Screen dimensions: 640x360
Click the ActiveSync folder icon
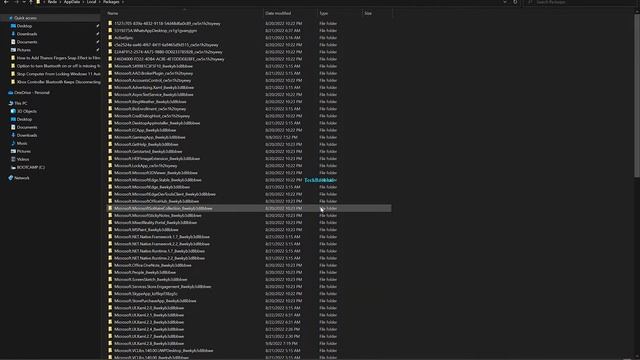click(x=110, y=38)
